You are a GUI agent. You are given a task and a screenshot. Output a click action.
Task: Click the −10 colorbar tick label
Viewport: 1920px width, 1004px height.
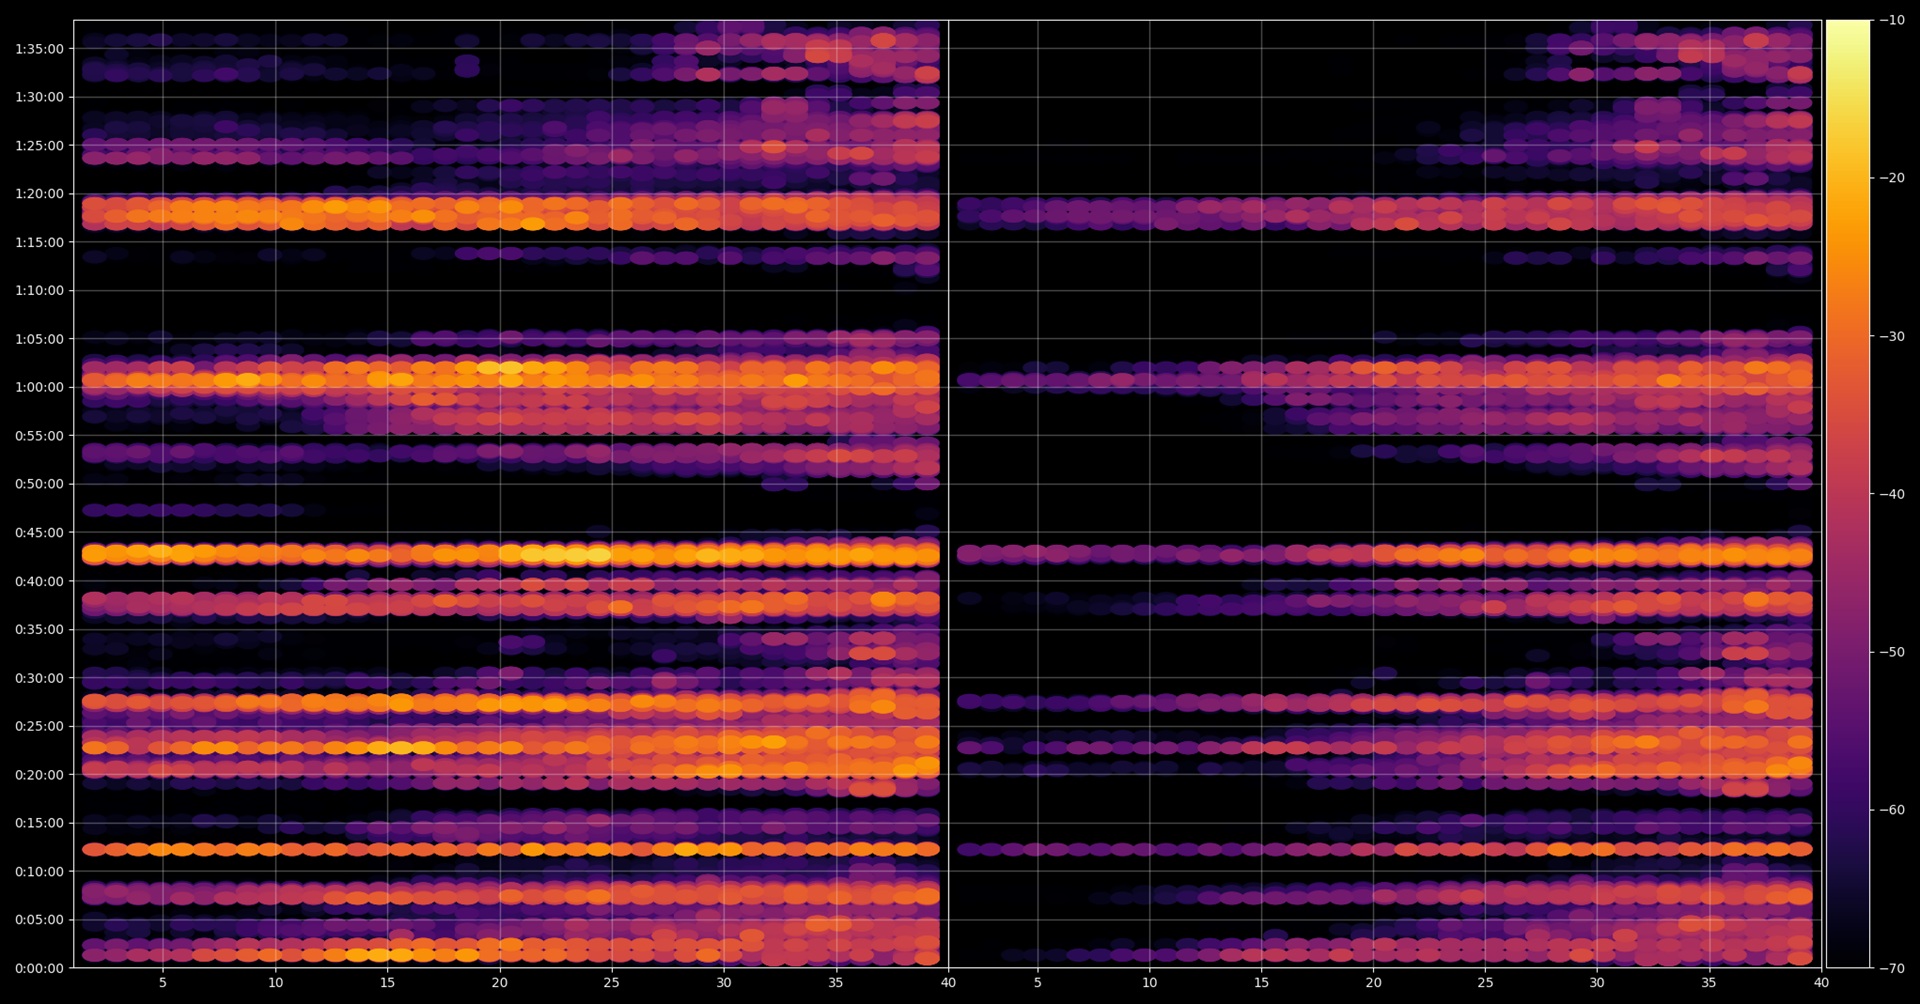coord(1892,20)
